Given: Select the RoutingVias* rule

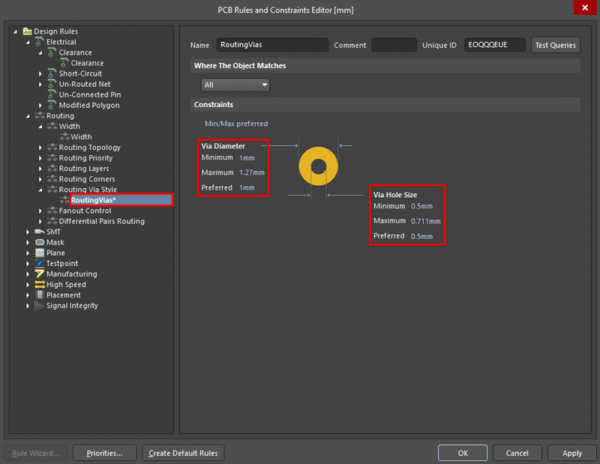Looking at the screenshot, I should (121, 200).
